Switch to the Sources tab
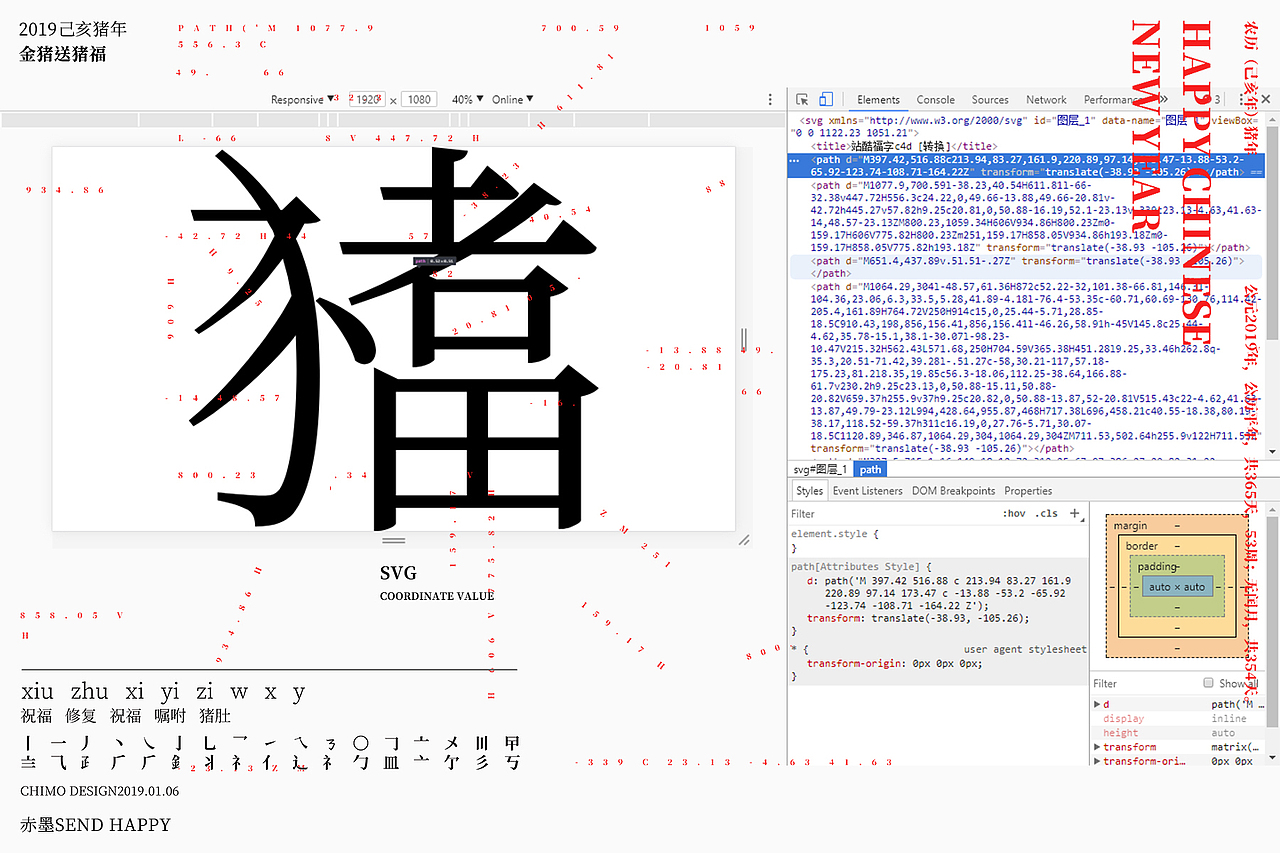Screen dimensions: 1280x853 click(990, 100)
